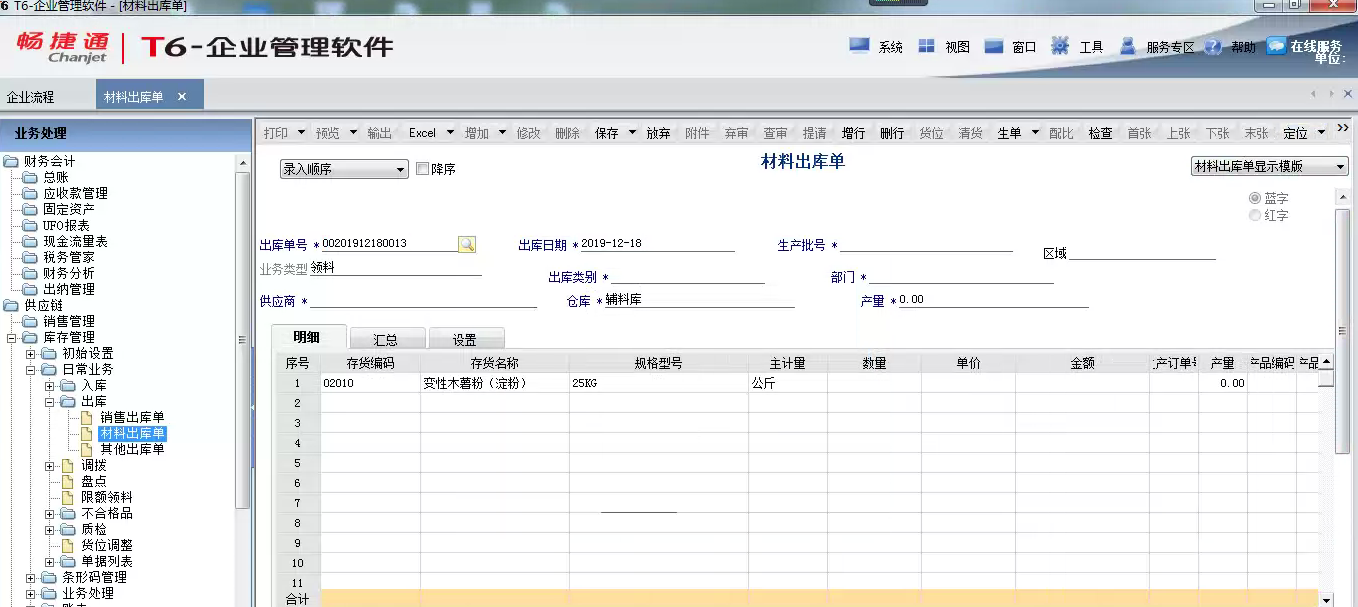Screen dimensions: 1358x607
Task: Click the 工具 gear icon
Action: tap(1060, 45)
